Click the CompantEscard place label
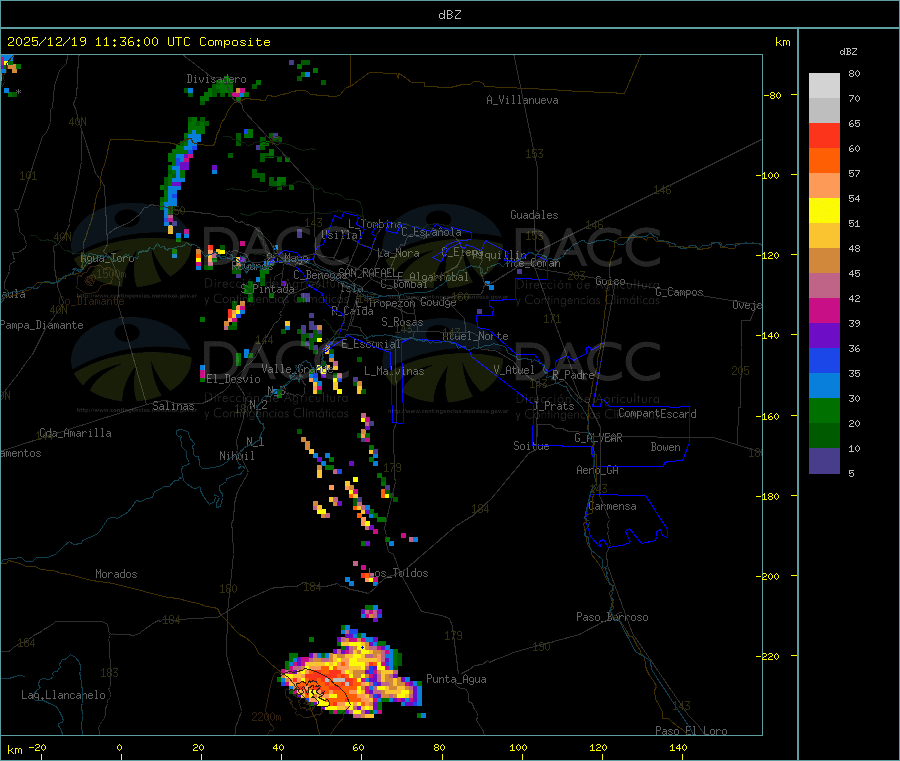The width and height of the screenshot is (900, 761). [x=657, y=414]
